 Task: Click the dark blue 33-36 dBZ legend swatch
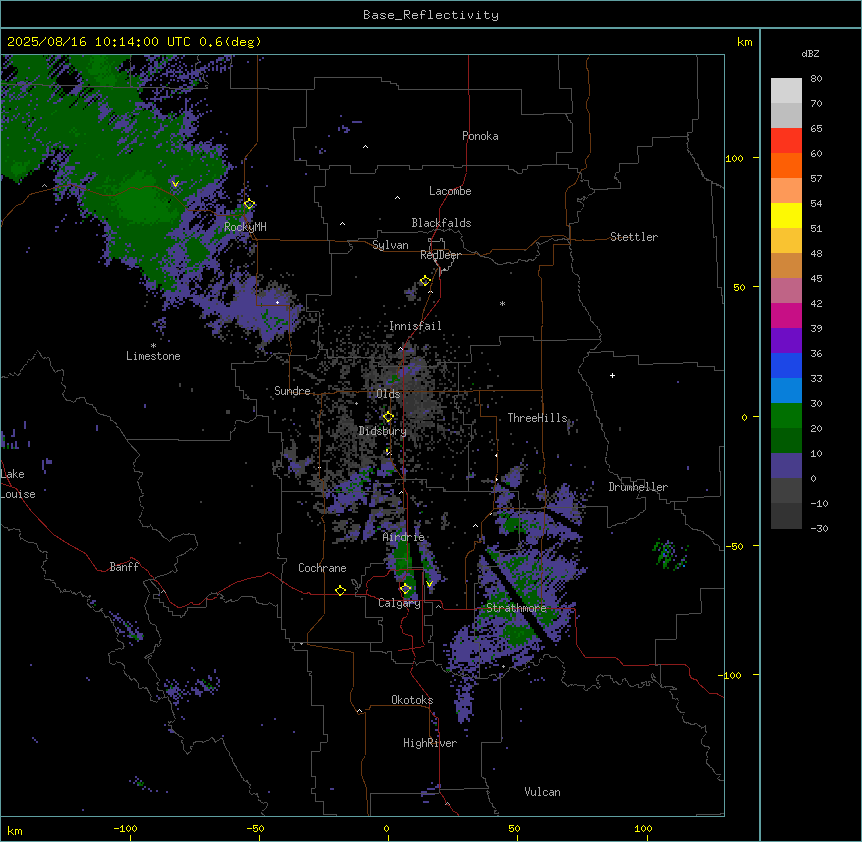pos(786,365)
